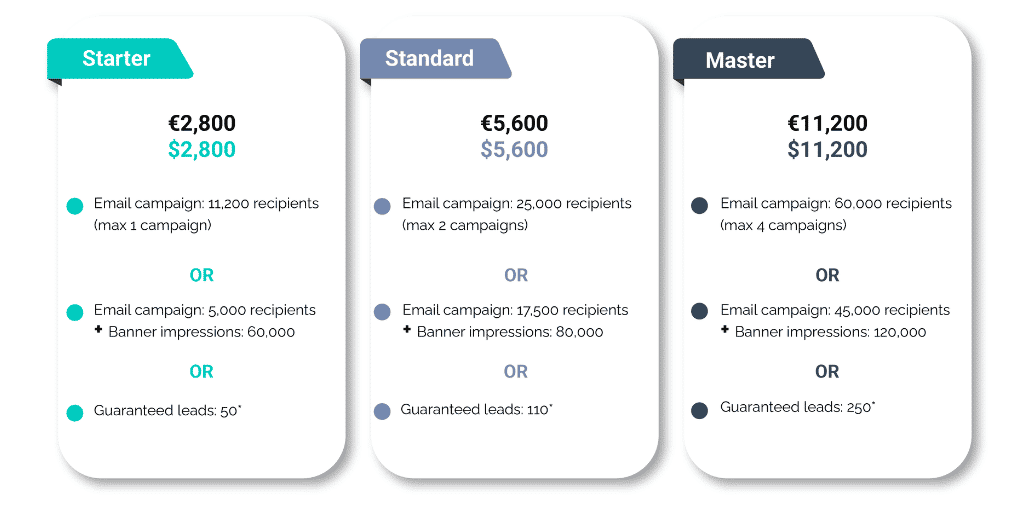The height and width of the screenshot is (508, 1024).
Task: Click bullet next to Guaranteed leads: 110
Action: coord(382,411)
